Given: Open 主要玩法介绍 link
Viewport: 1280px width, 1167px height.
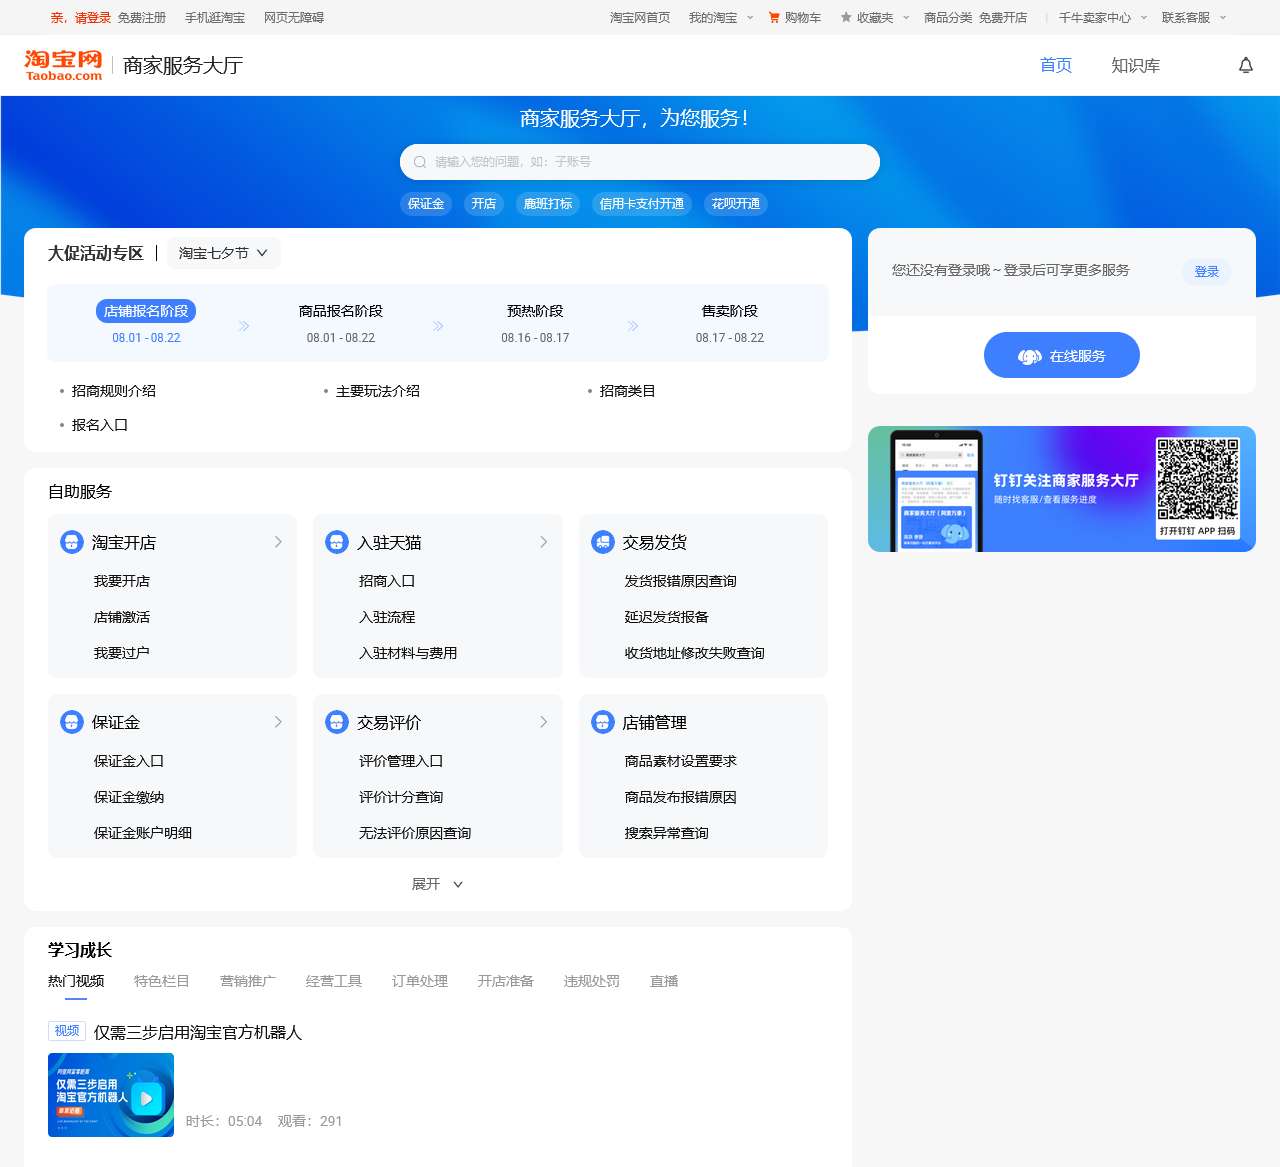Looking at the screenshot, I should pyautogui.click(x=378, y=391).
